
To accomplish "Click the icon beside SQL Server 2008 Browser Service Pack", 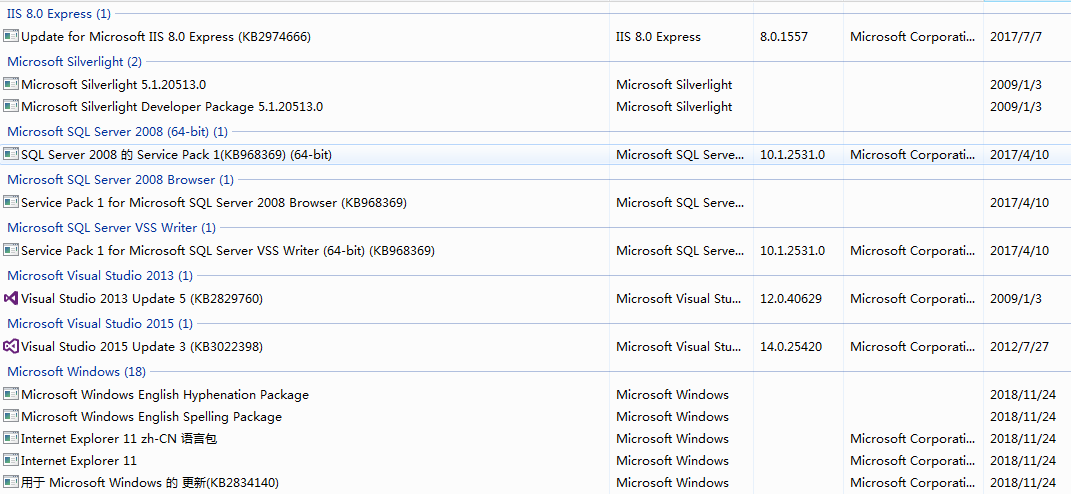I will point(10,203).
